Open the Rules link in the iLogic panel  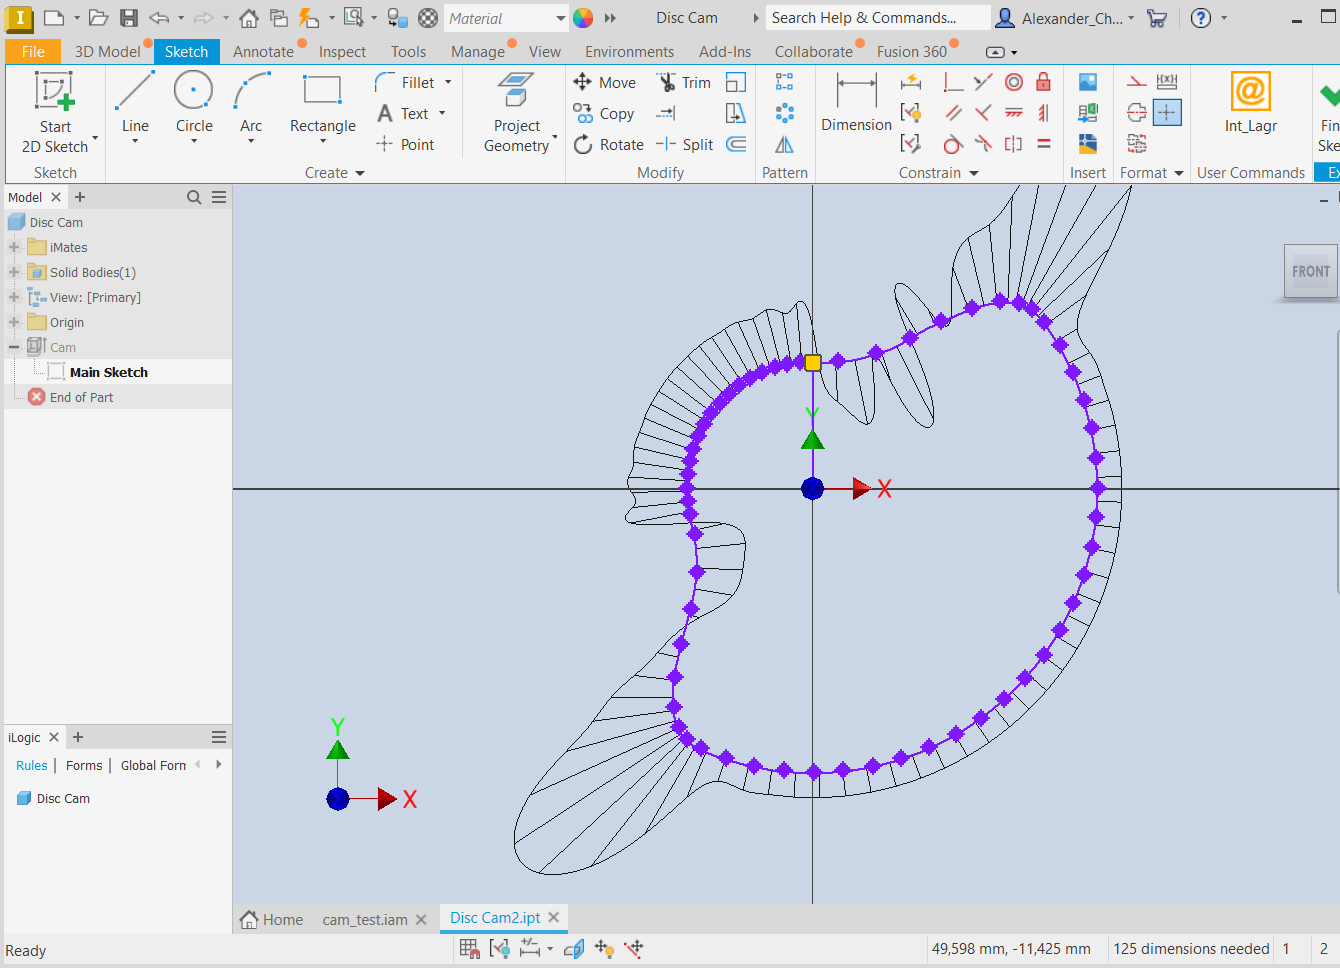31,765
